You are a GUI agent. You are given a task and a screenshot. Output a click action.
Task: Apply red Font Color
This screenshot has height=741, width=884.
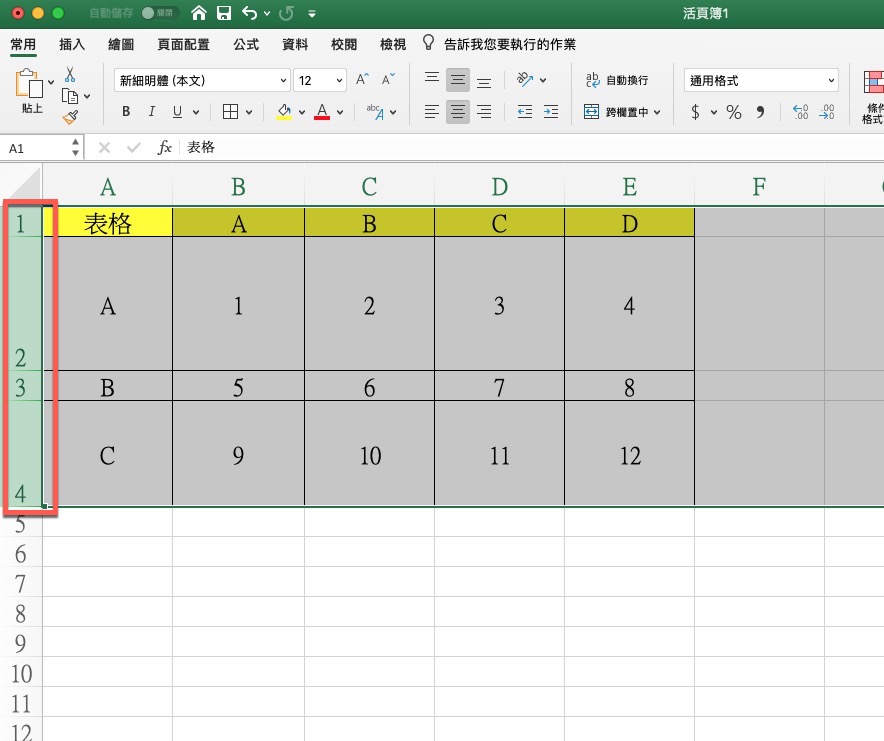(x=322, y=112)
